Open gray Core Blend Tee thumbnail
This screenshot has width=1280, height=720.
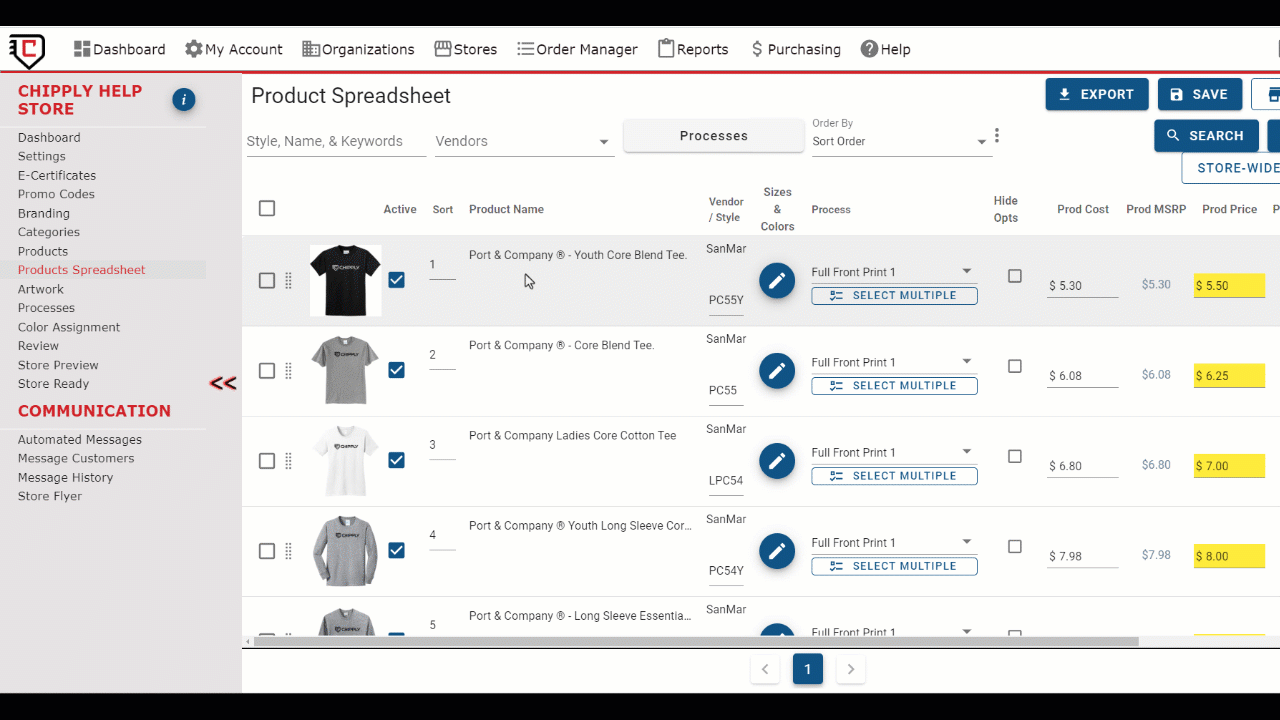(345, 371)
